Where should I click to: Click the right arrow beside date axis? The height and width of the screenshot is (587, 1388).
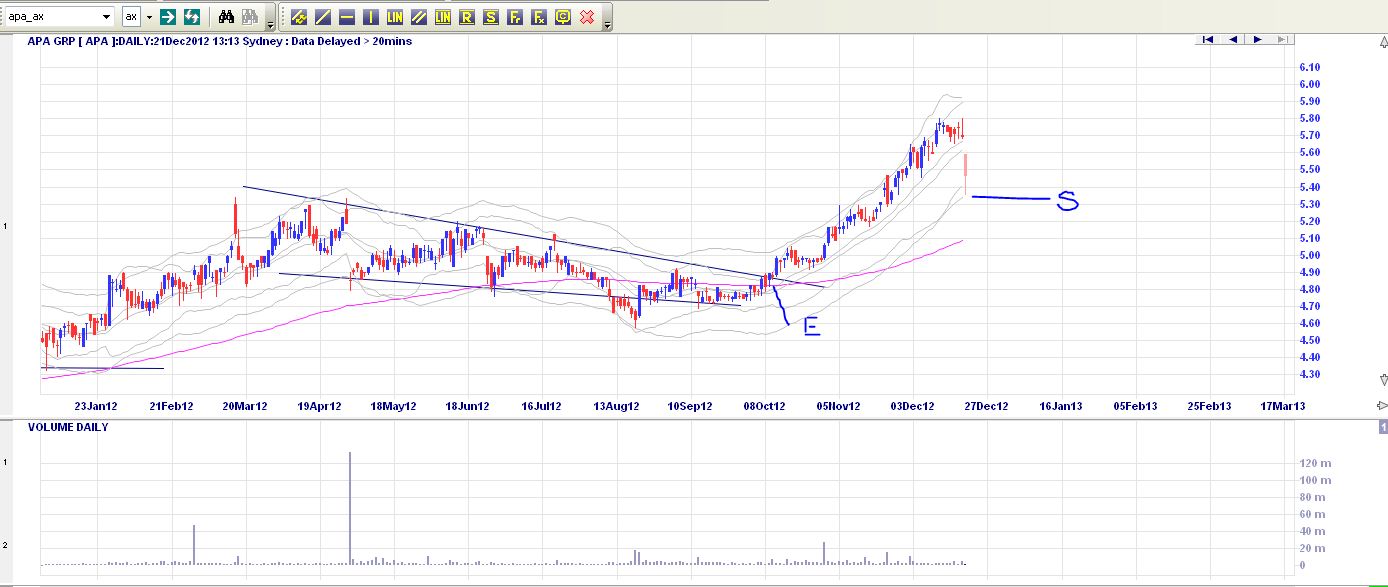pyautogui.click(x=1382, y=406)
